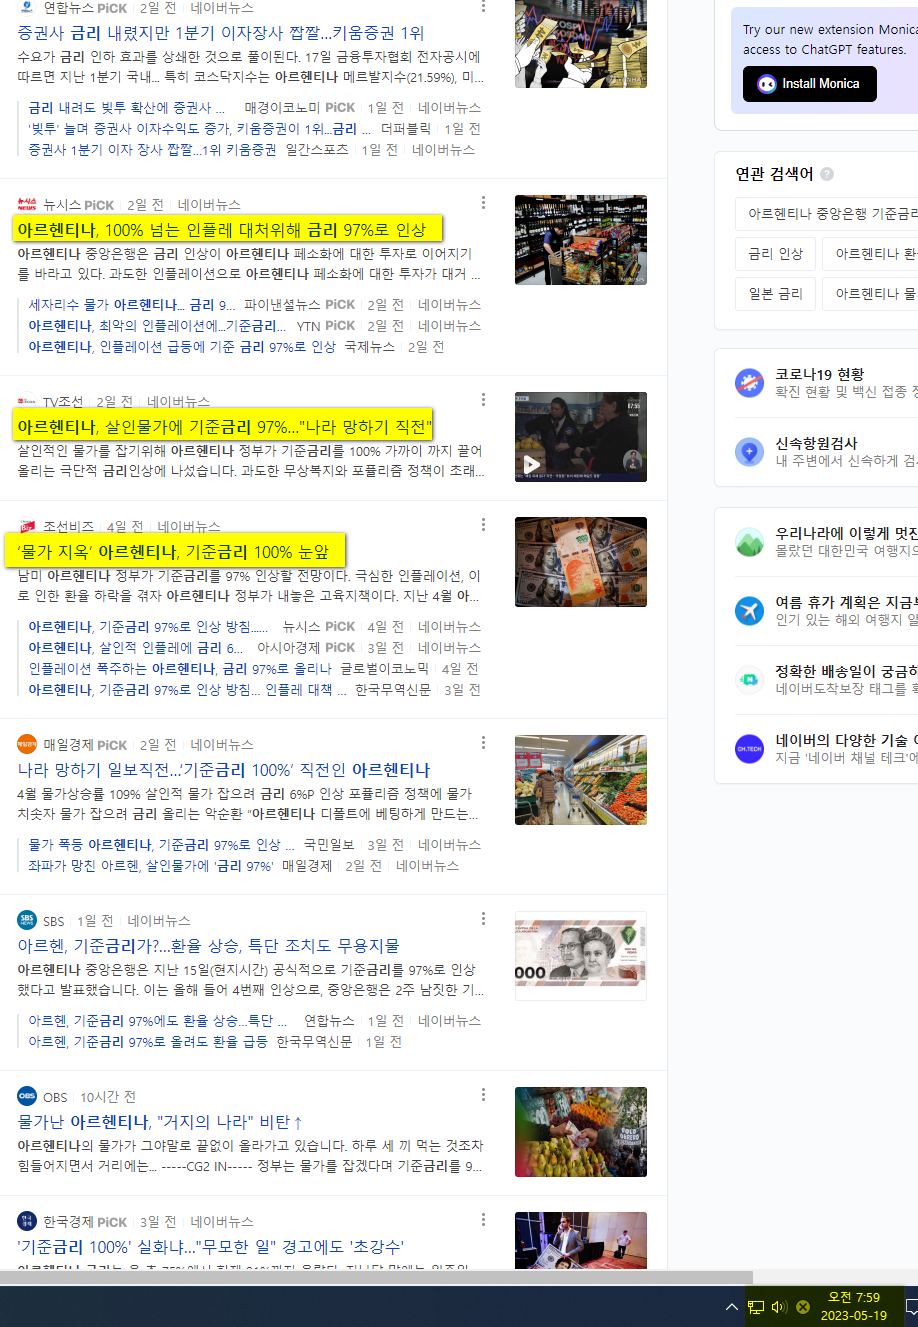Click the airplane icon for 여름 휴가 계획
The height and width of the screenshot is (1327, 918).
coord(749,610)
